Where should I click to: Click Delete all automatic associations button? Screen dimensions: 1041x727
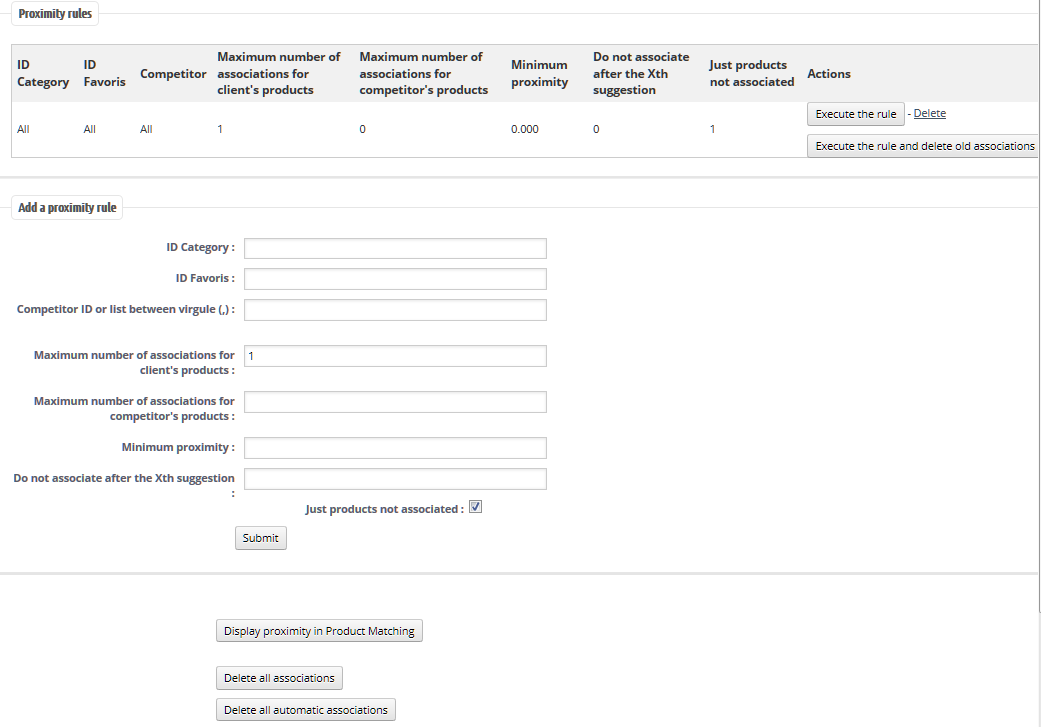tap(305, 710)
